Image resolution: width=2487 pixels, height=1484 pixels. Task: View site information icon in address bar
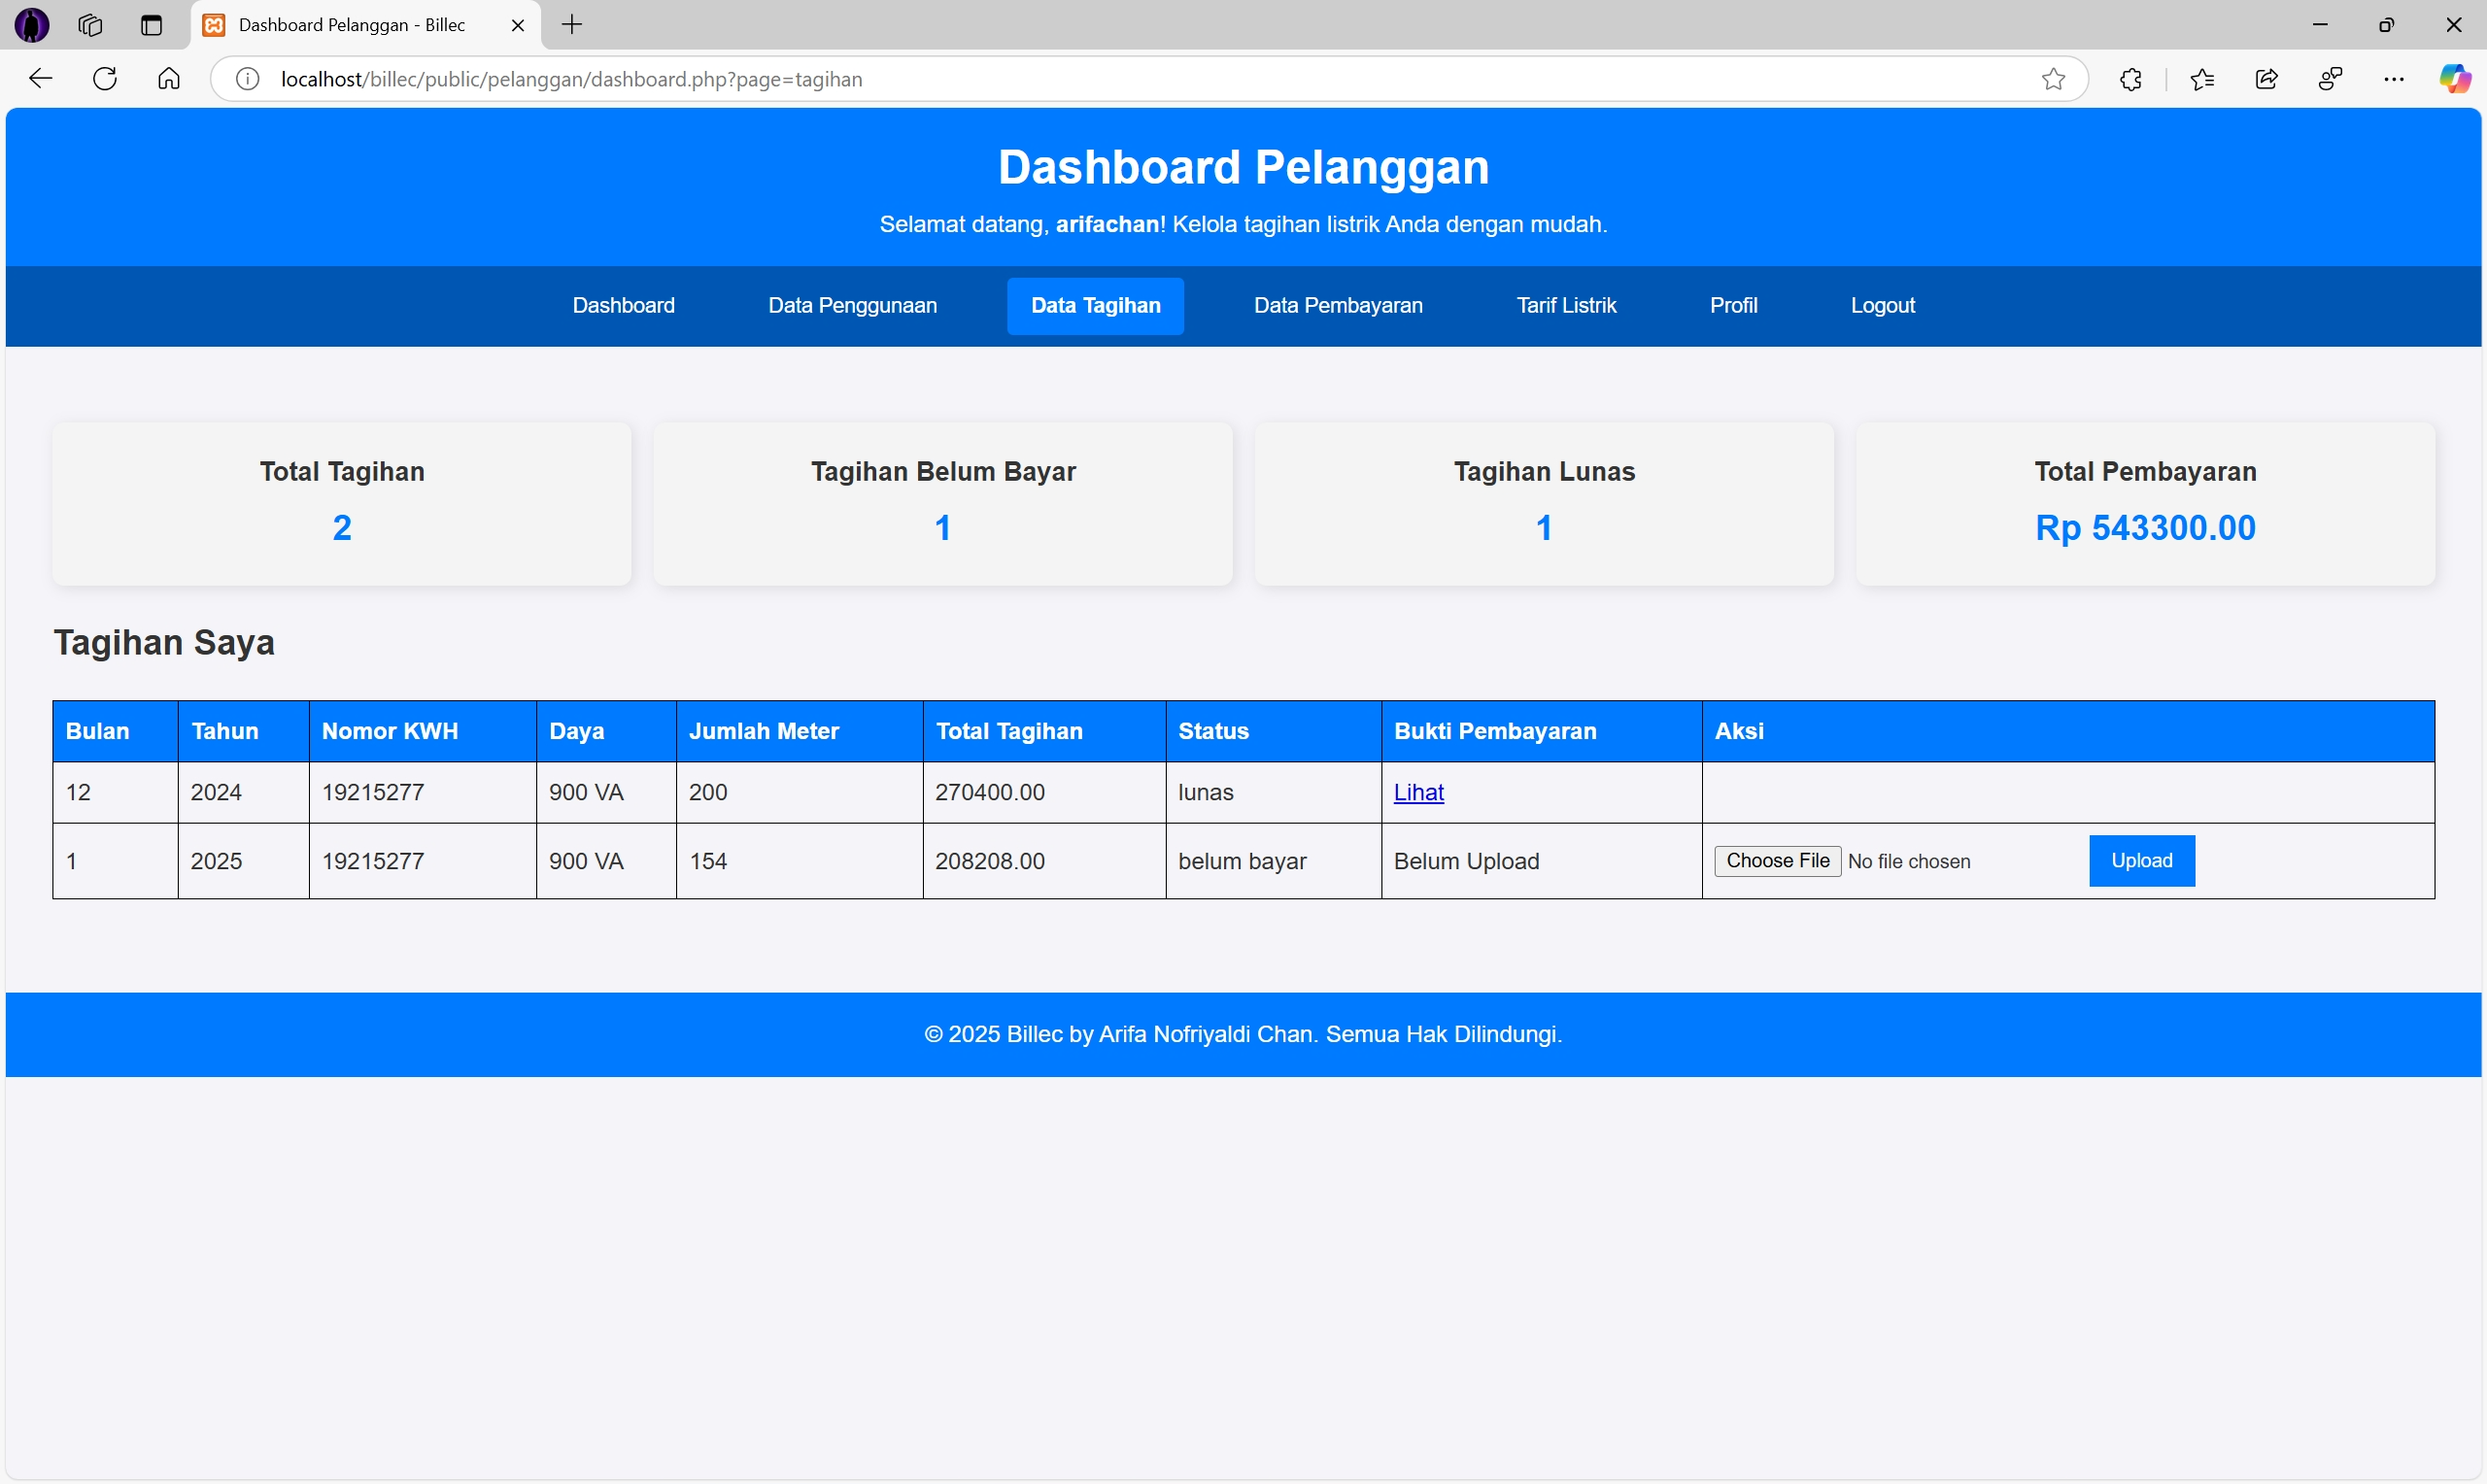point(248,79)
